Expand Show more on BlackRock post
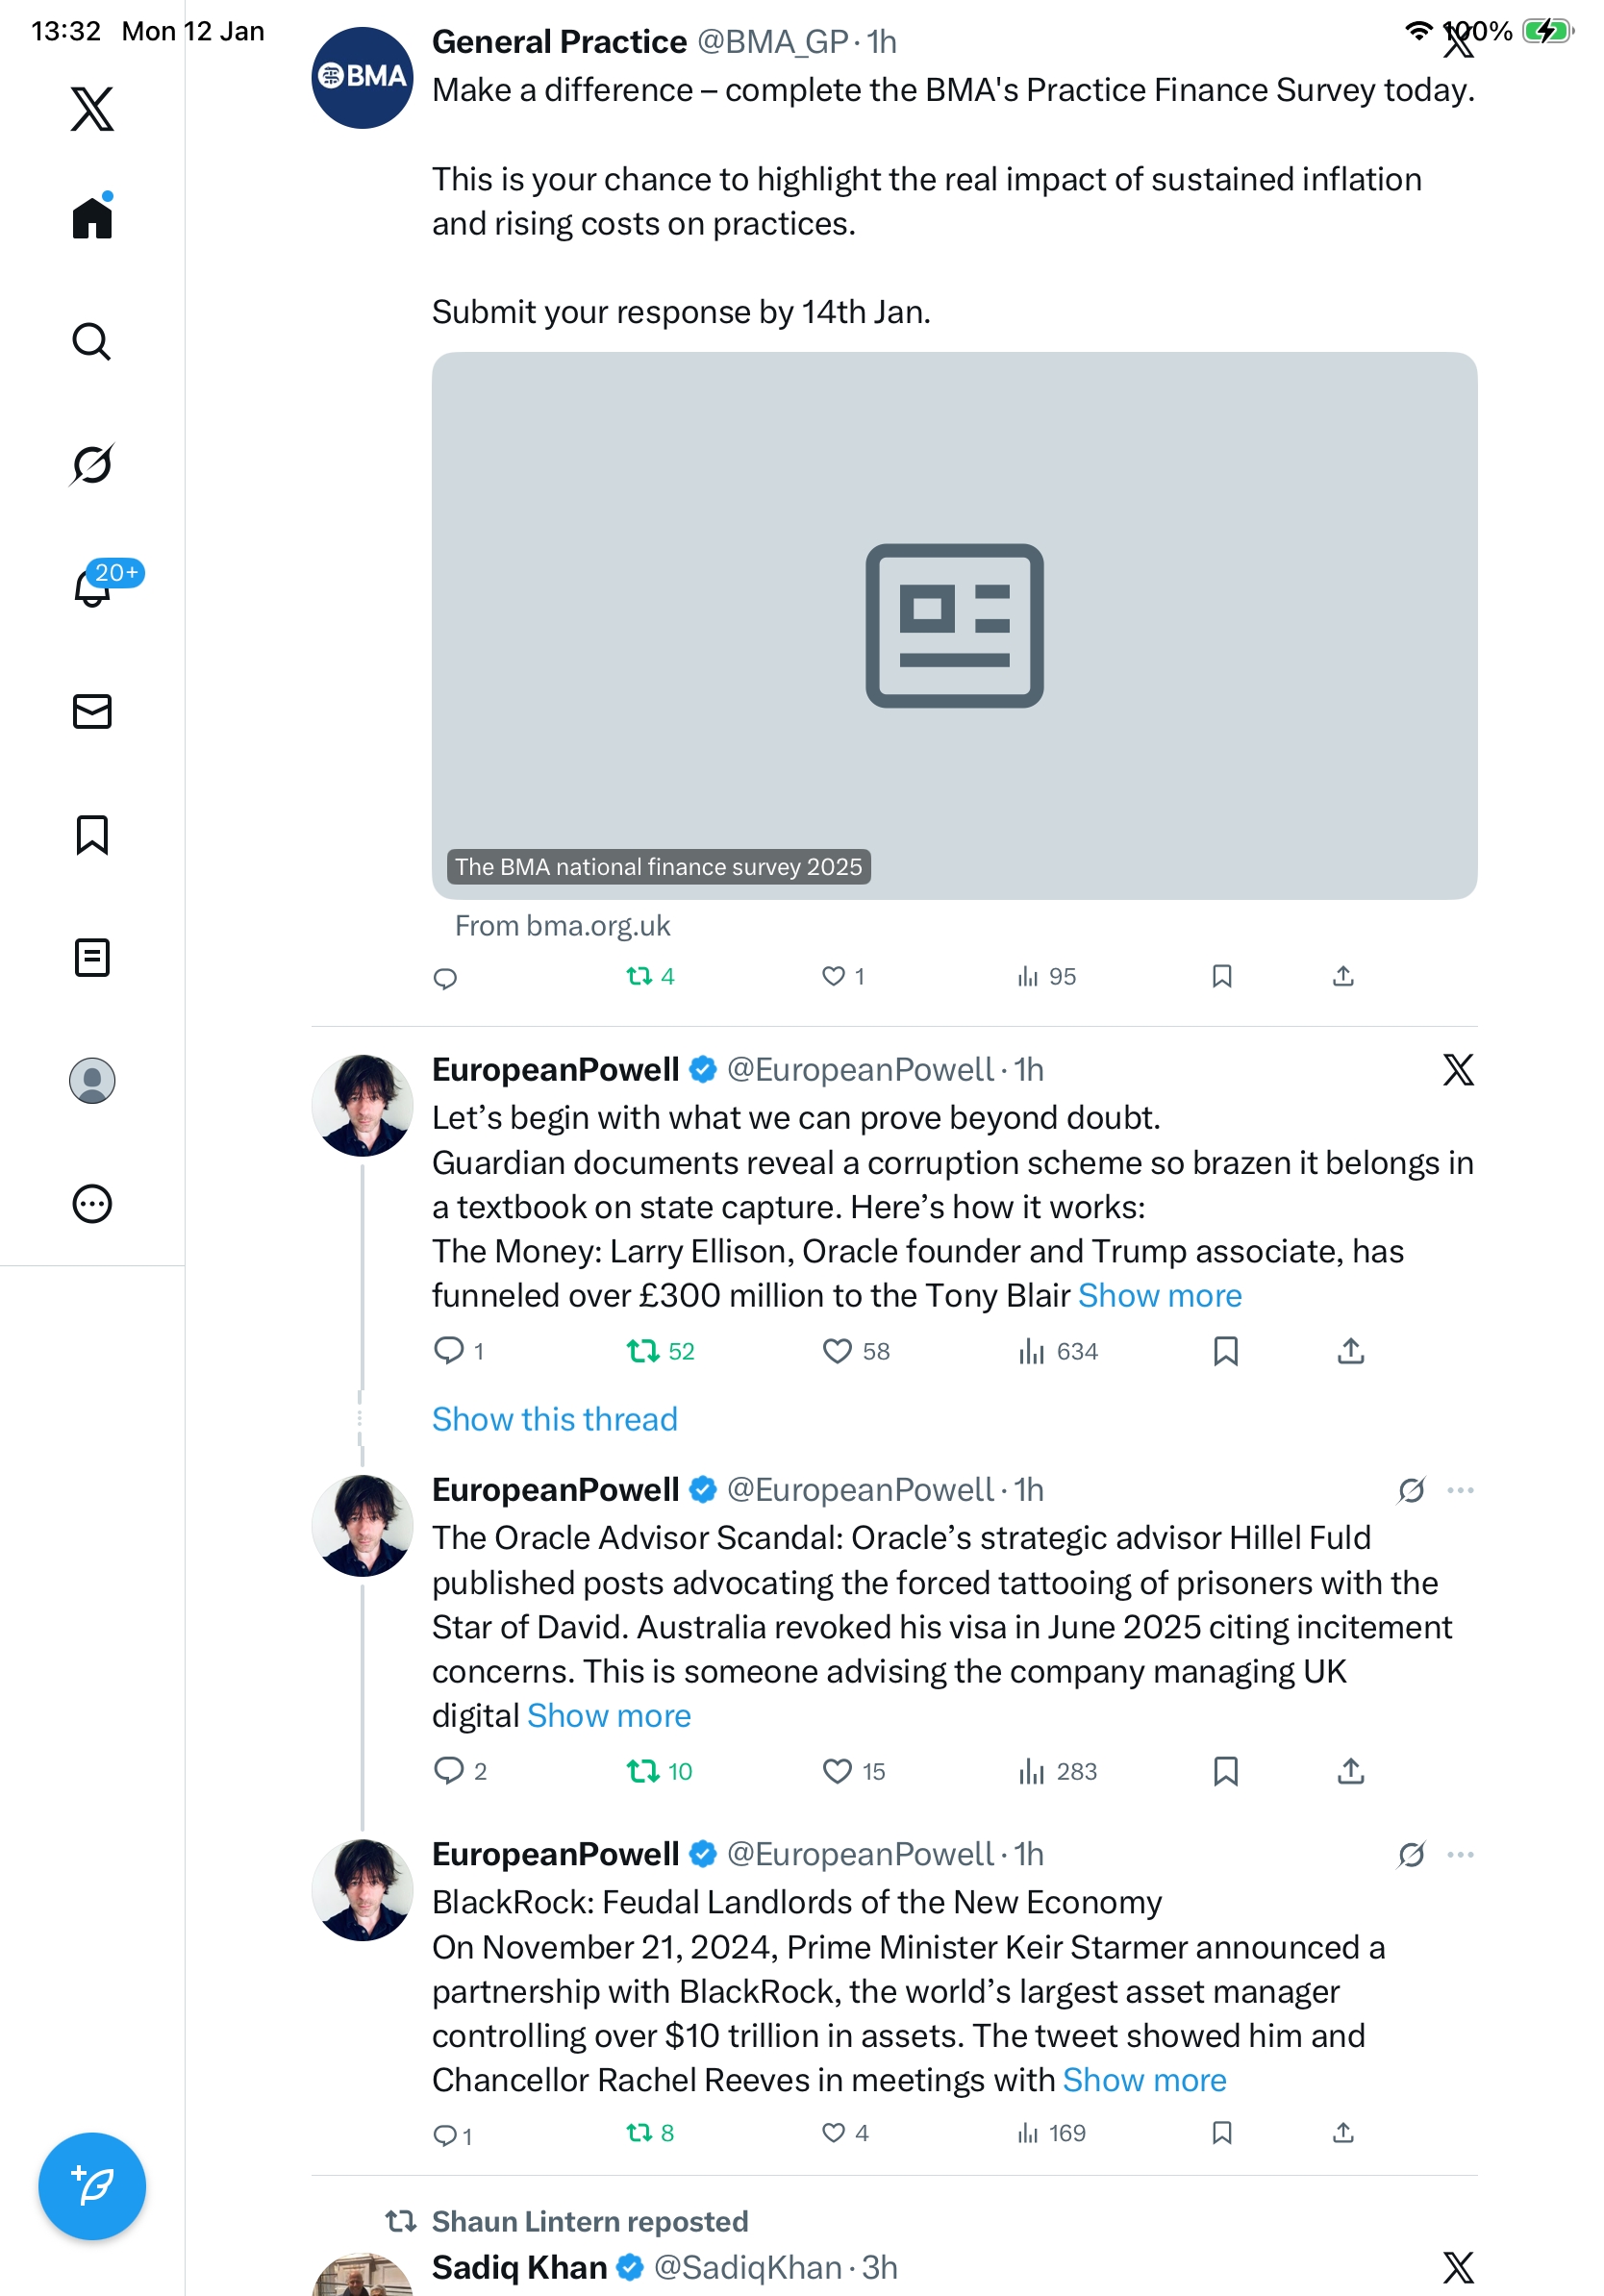This screenshot has height=2296, width=1604. click(x=1144, y=2079)
